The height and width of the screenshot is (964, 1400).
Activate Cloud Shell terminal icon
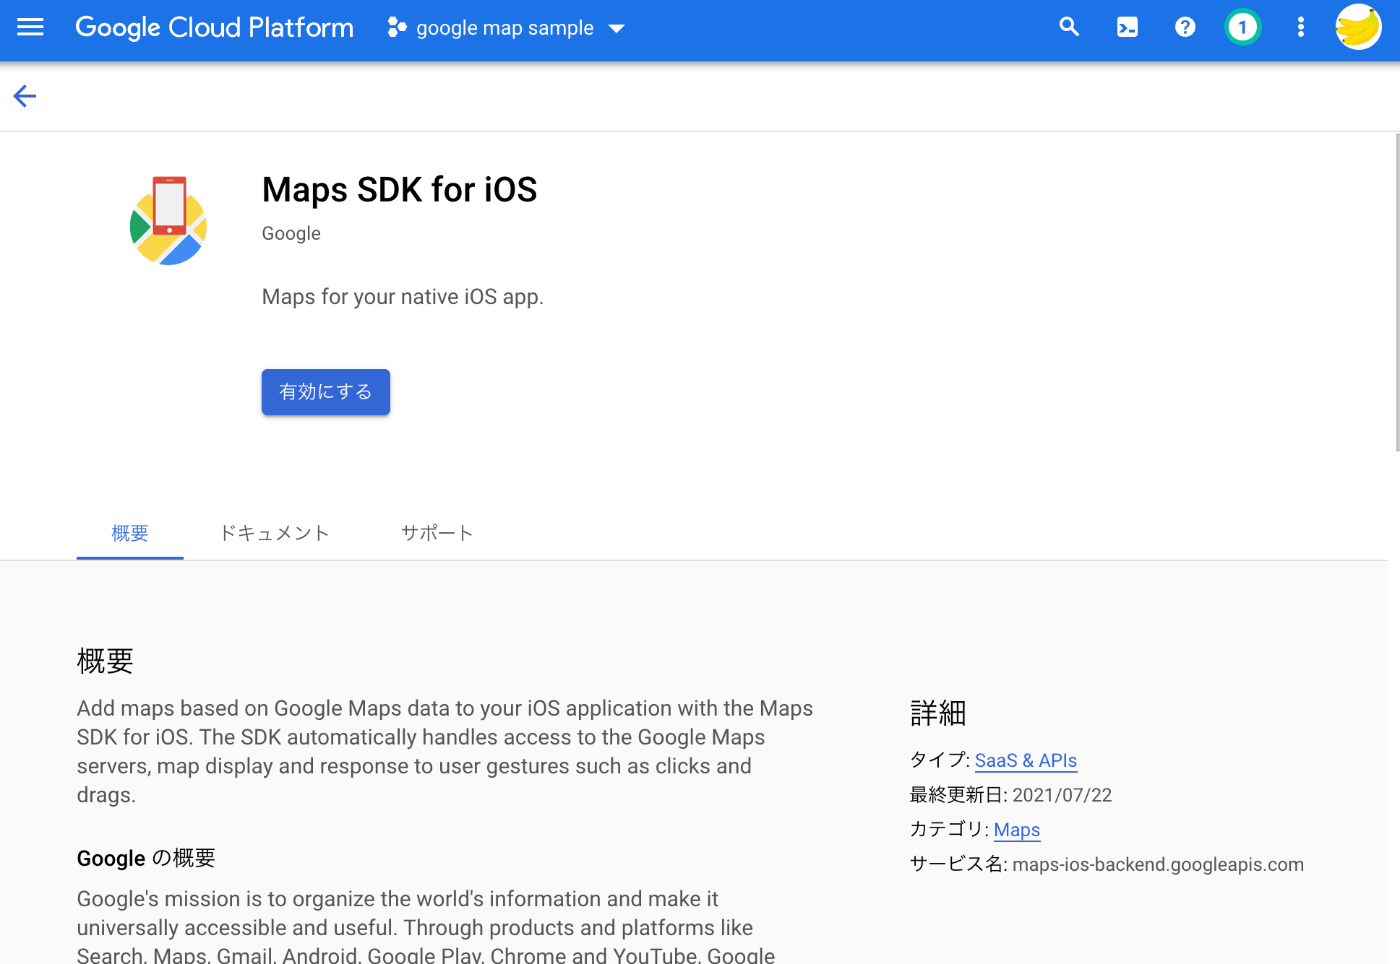tap(1127, 27)
